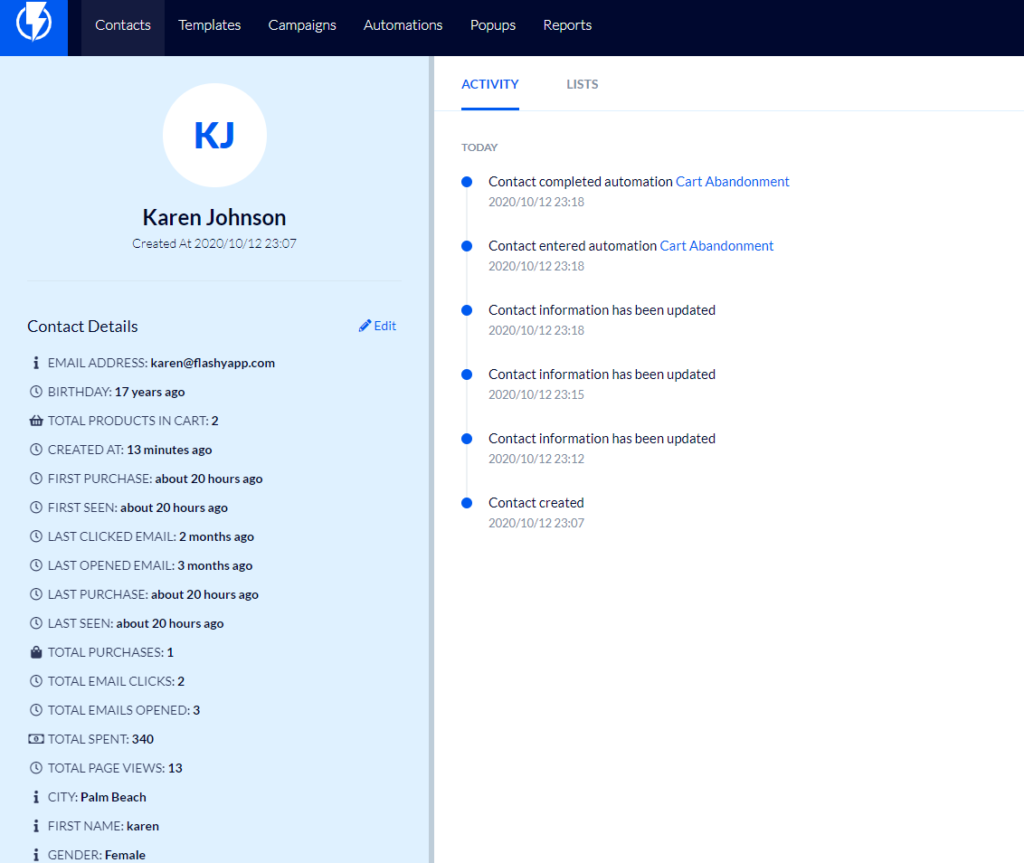Click the TOTAL PAGE VIEWS value 13

175,768
